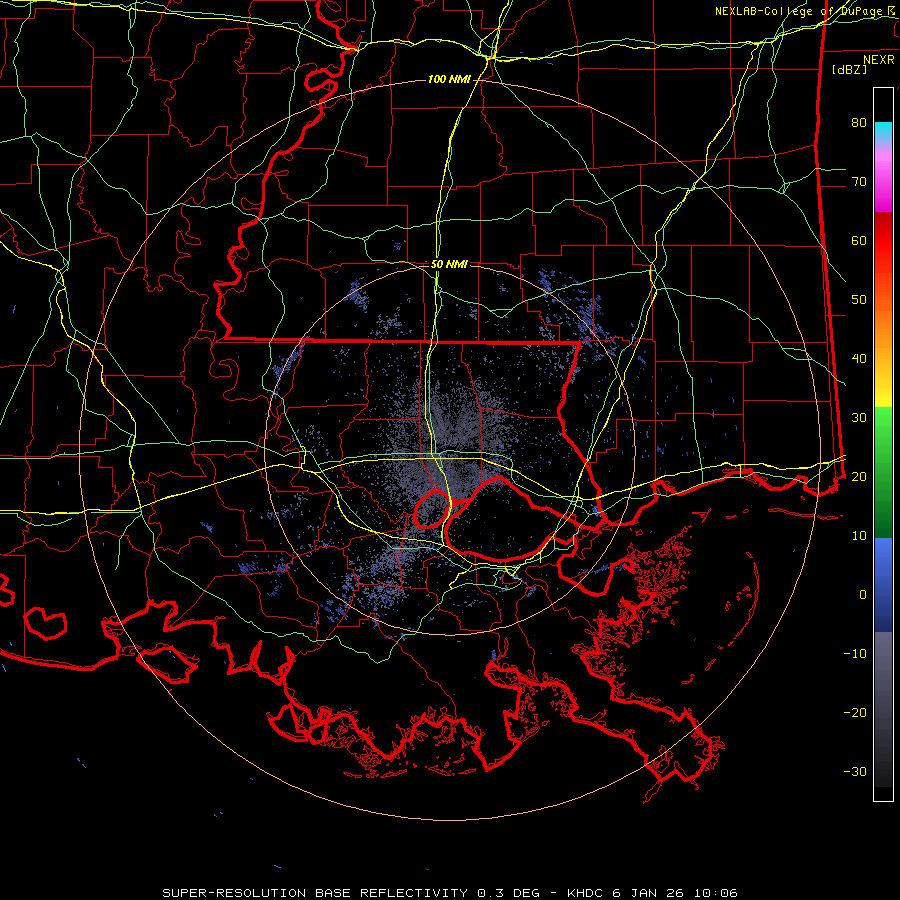
Task: Click the magenta-pink segment of the color bar
Action: point(883,178)
